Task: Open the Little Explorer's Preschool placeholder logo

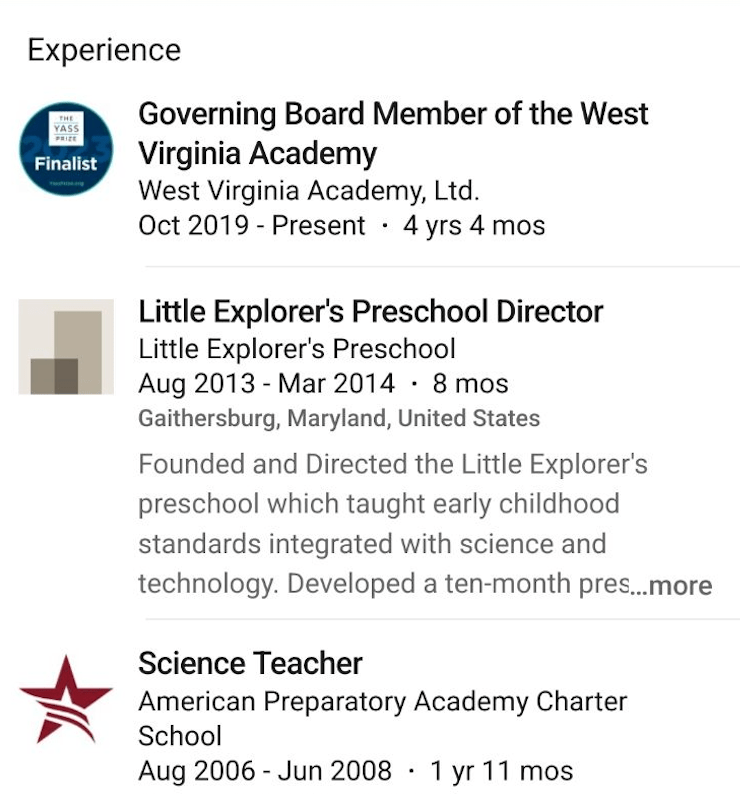Action: pos(66,346)
